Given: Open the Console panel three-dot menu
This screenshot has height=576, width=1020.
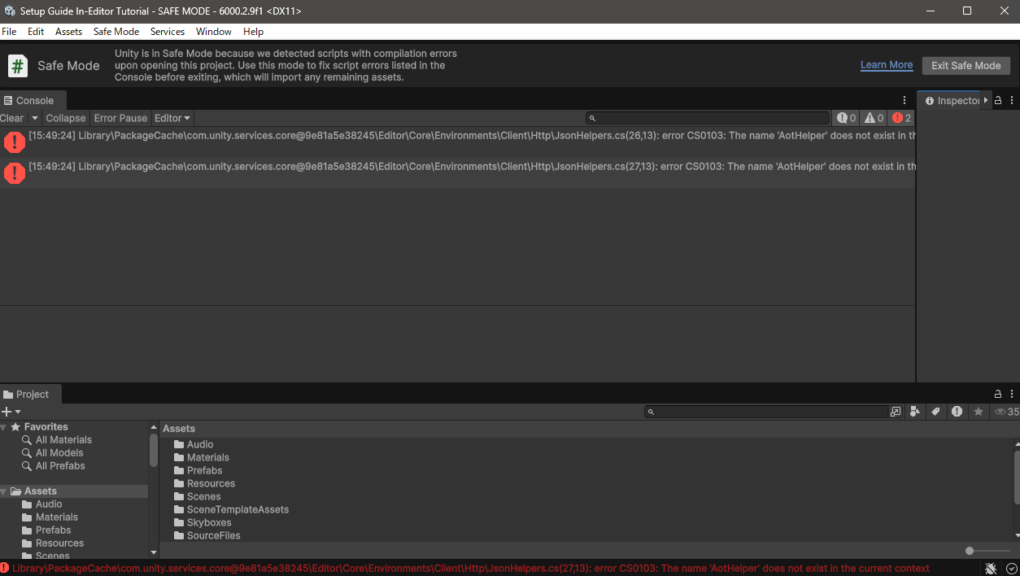Looking at the screenshot, I should coord(905,100).
